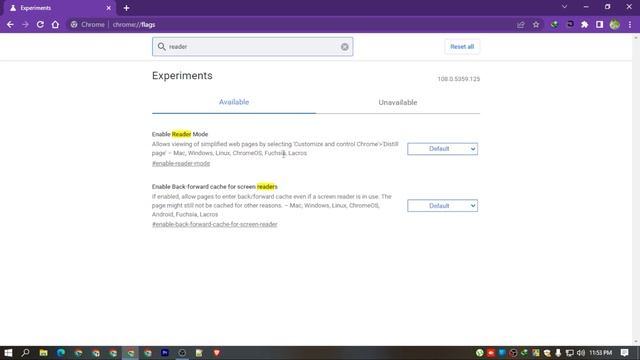Clear the flags search text
Image resolution: width=640 pixels, height=360 pixels.
point(344,47)
